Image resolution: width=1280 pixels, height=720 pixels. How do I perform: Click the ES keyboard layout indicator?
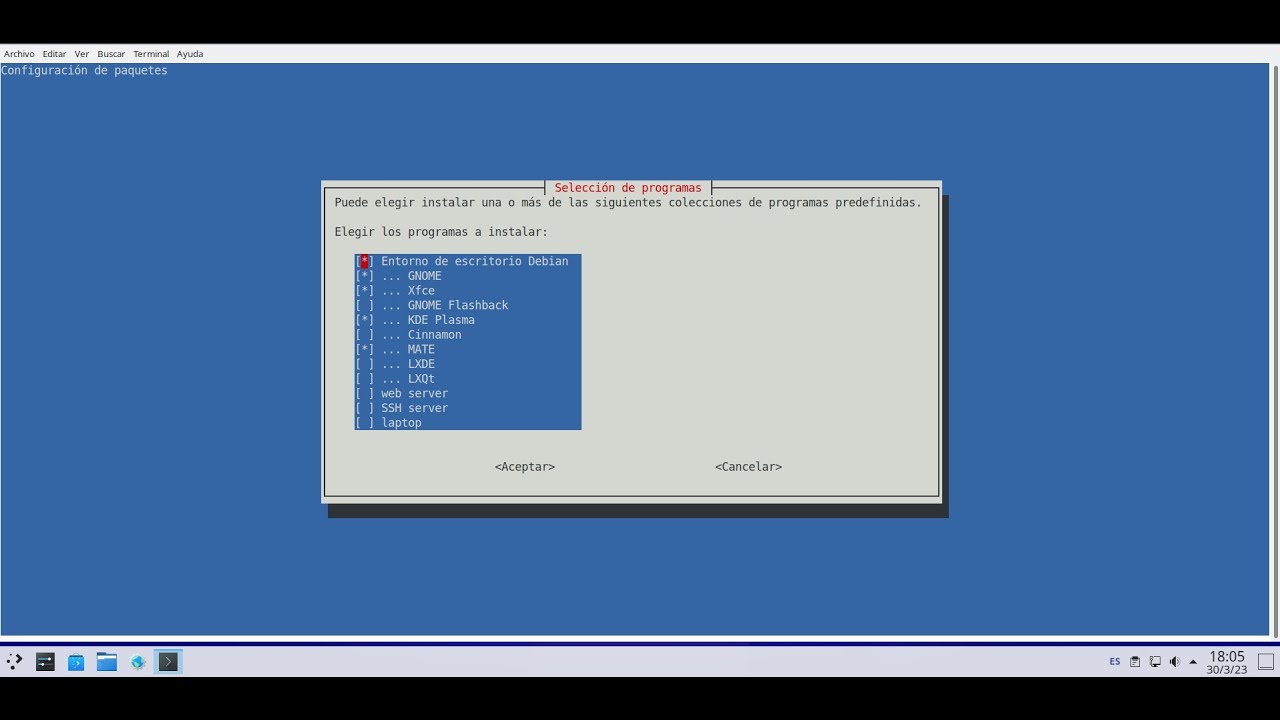1115,662
